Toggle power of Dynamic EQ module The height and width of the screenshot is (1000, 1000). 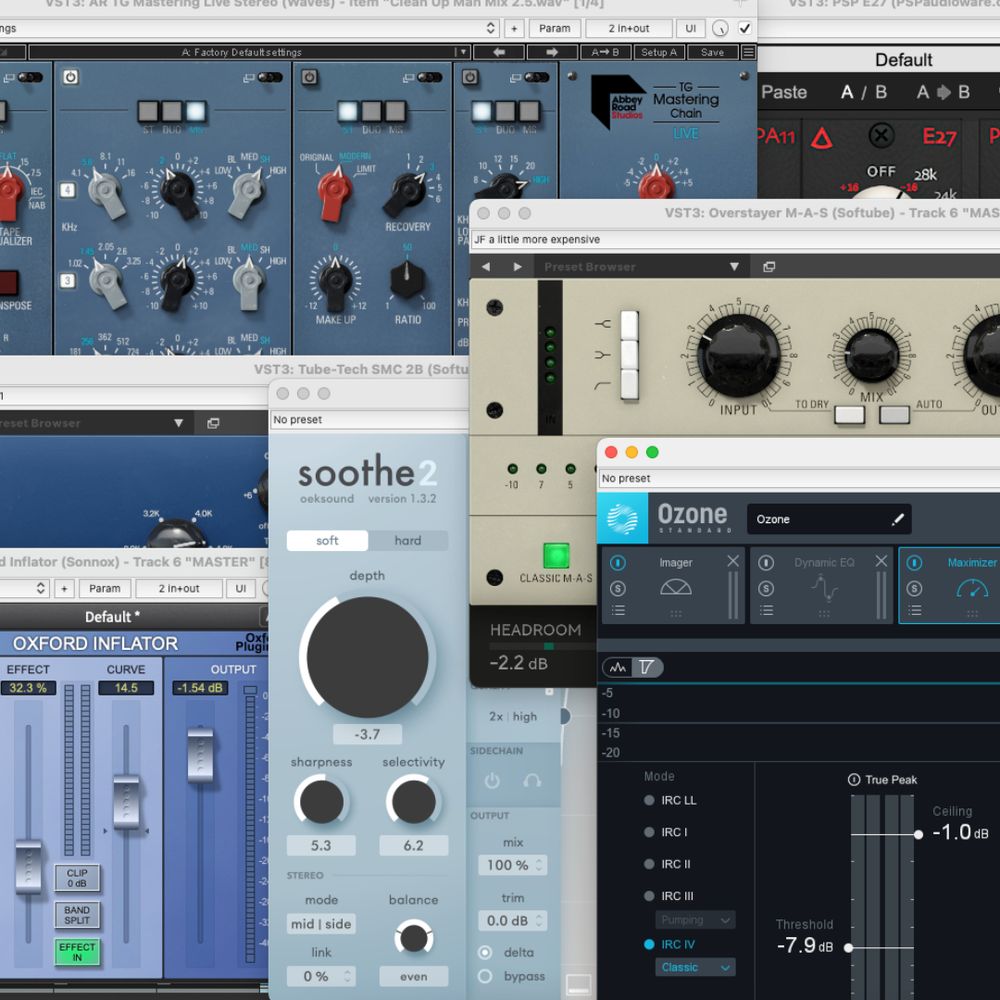[x=766, y=562]
